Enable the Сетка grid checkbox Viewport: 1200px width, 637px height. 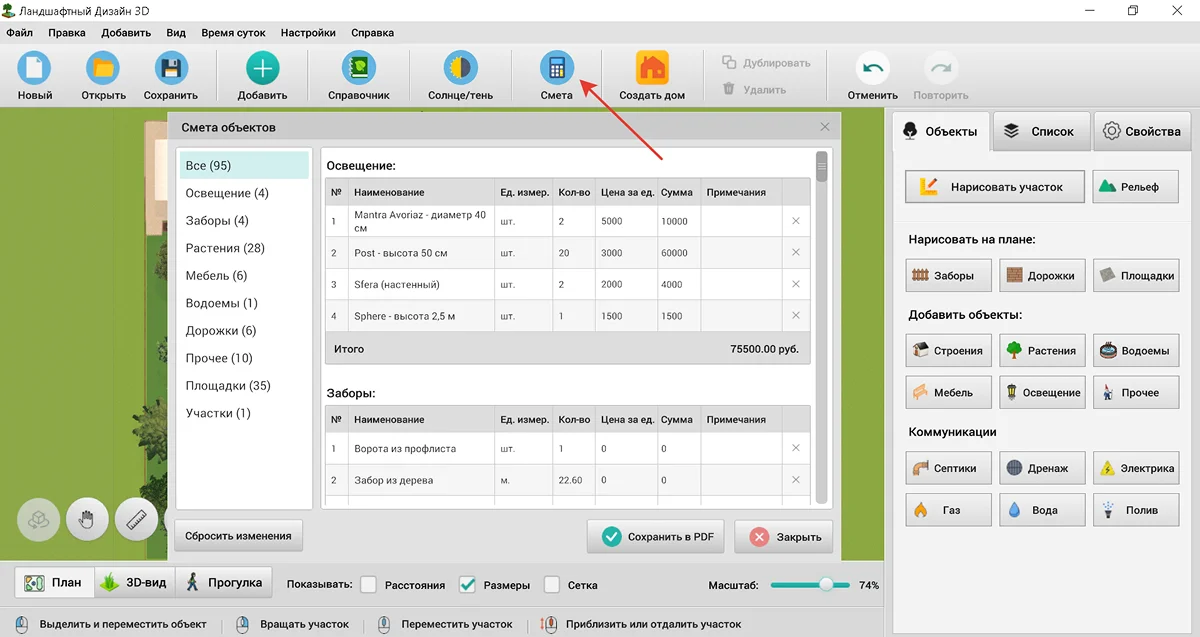(x=552, y=584)
